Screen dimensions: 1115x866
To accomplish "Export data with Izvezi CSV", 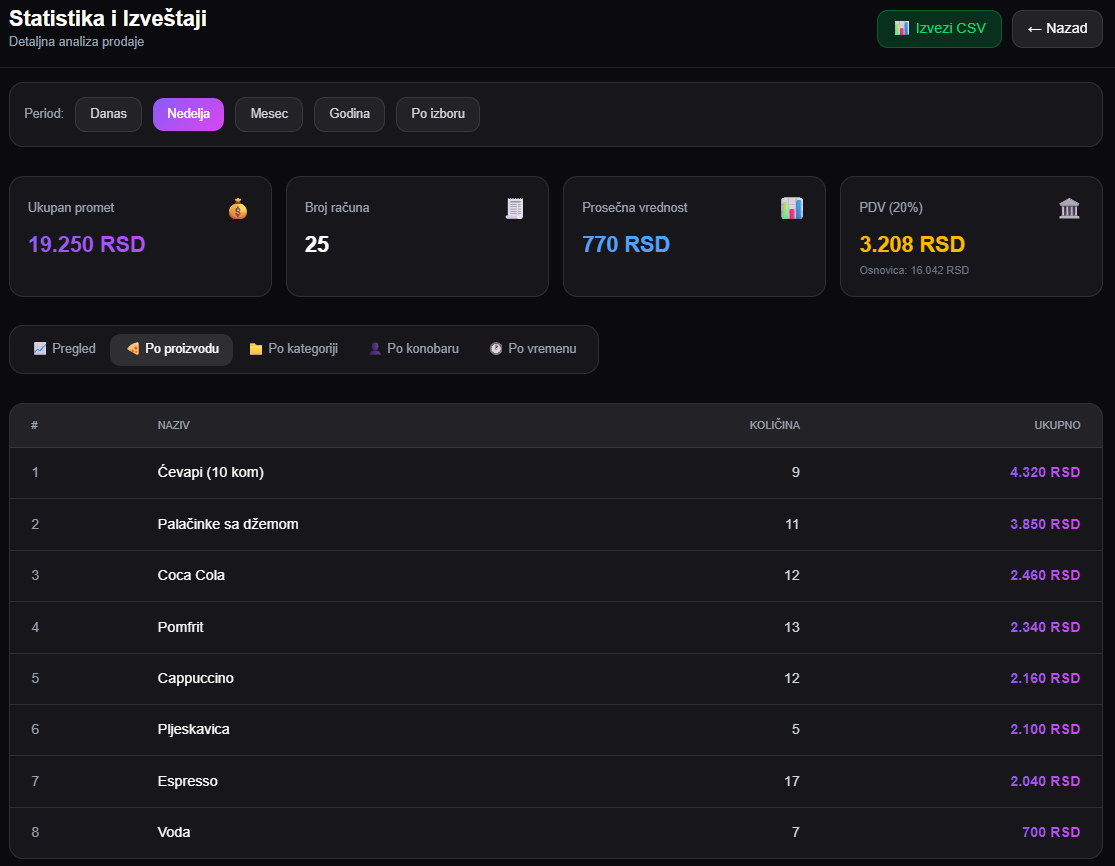I will (x=939, y=29).
